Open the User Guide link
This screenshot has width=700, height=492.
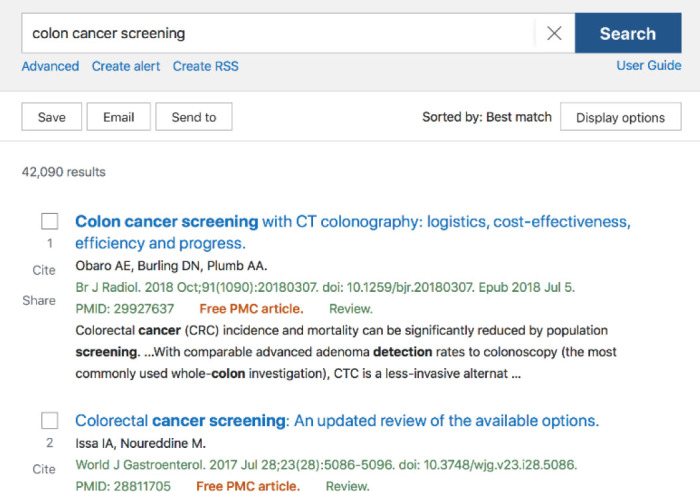pyautogui.click(x=649, y=65)
